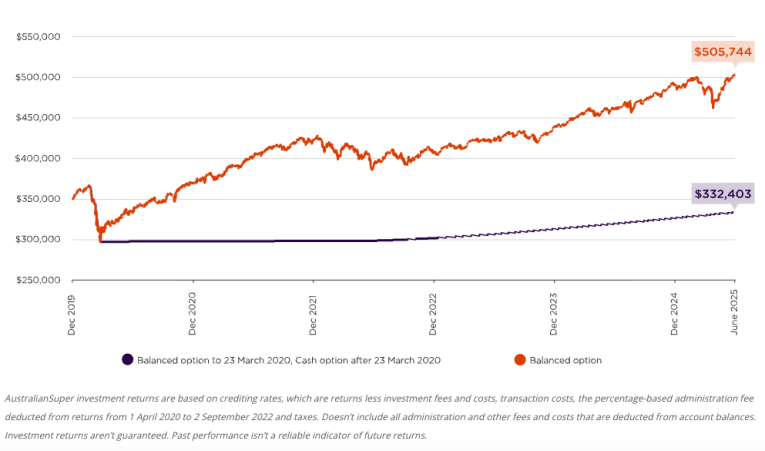Toggle the 'Balanced option' legend label
The width and height of the screenshot is (765, 451).
point(565,359)
